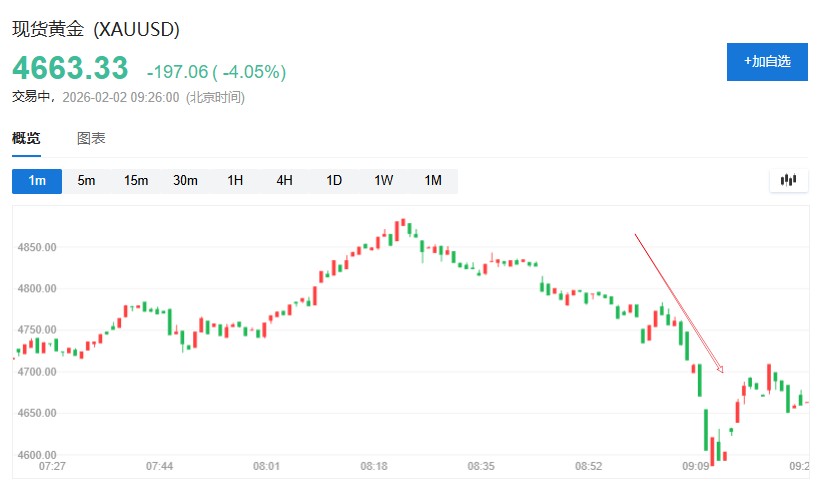Open the candlestick chart type icon
Image resolution: width=822 pixels, height=483 pixels.
[788, 181]
